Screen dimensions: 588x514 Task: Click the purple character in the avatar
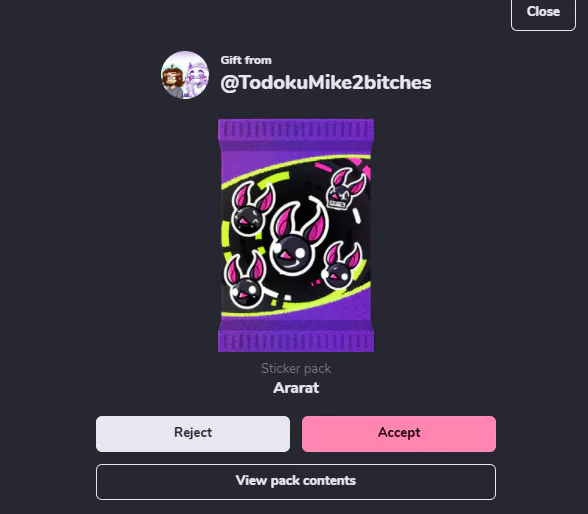tap(196, 79)
